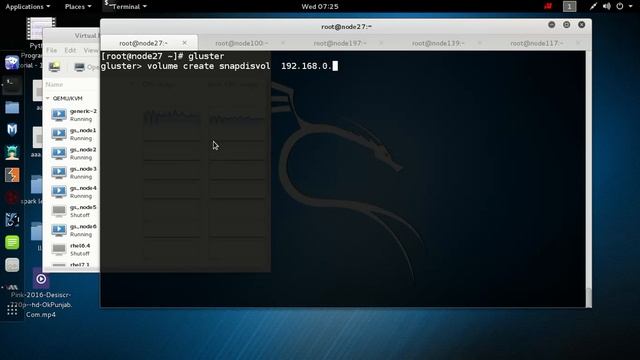The width and height of the screenshot is (640, 360).
Task: Launch the topmost purple dock icon
Action: pos(12,62)
